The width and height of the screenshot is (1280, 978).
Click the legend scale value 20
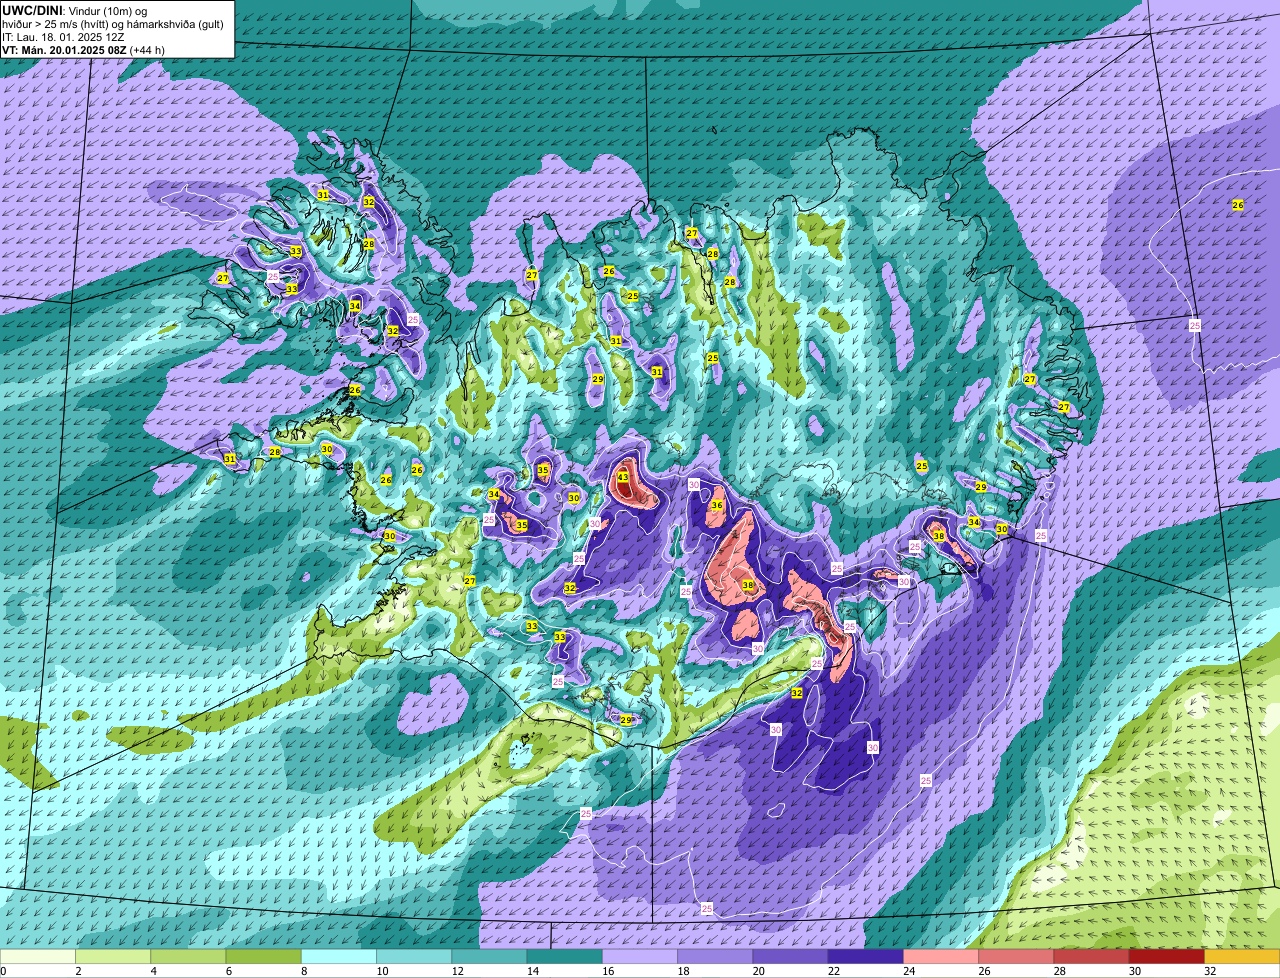(x=757, y=971)
